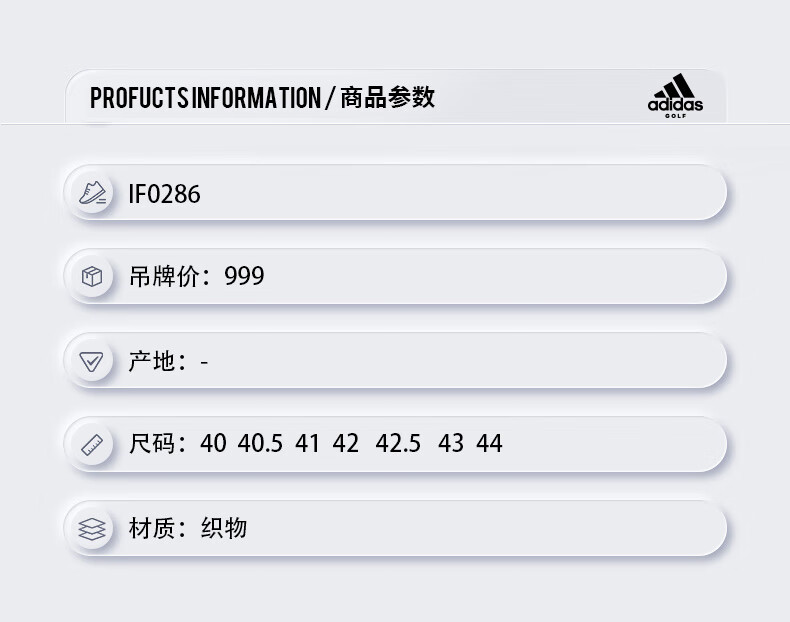Choose size 44
The image size is (790, 622).
click(x=489, y=444)
